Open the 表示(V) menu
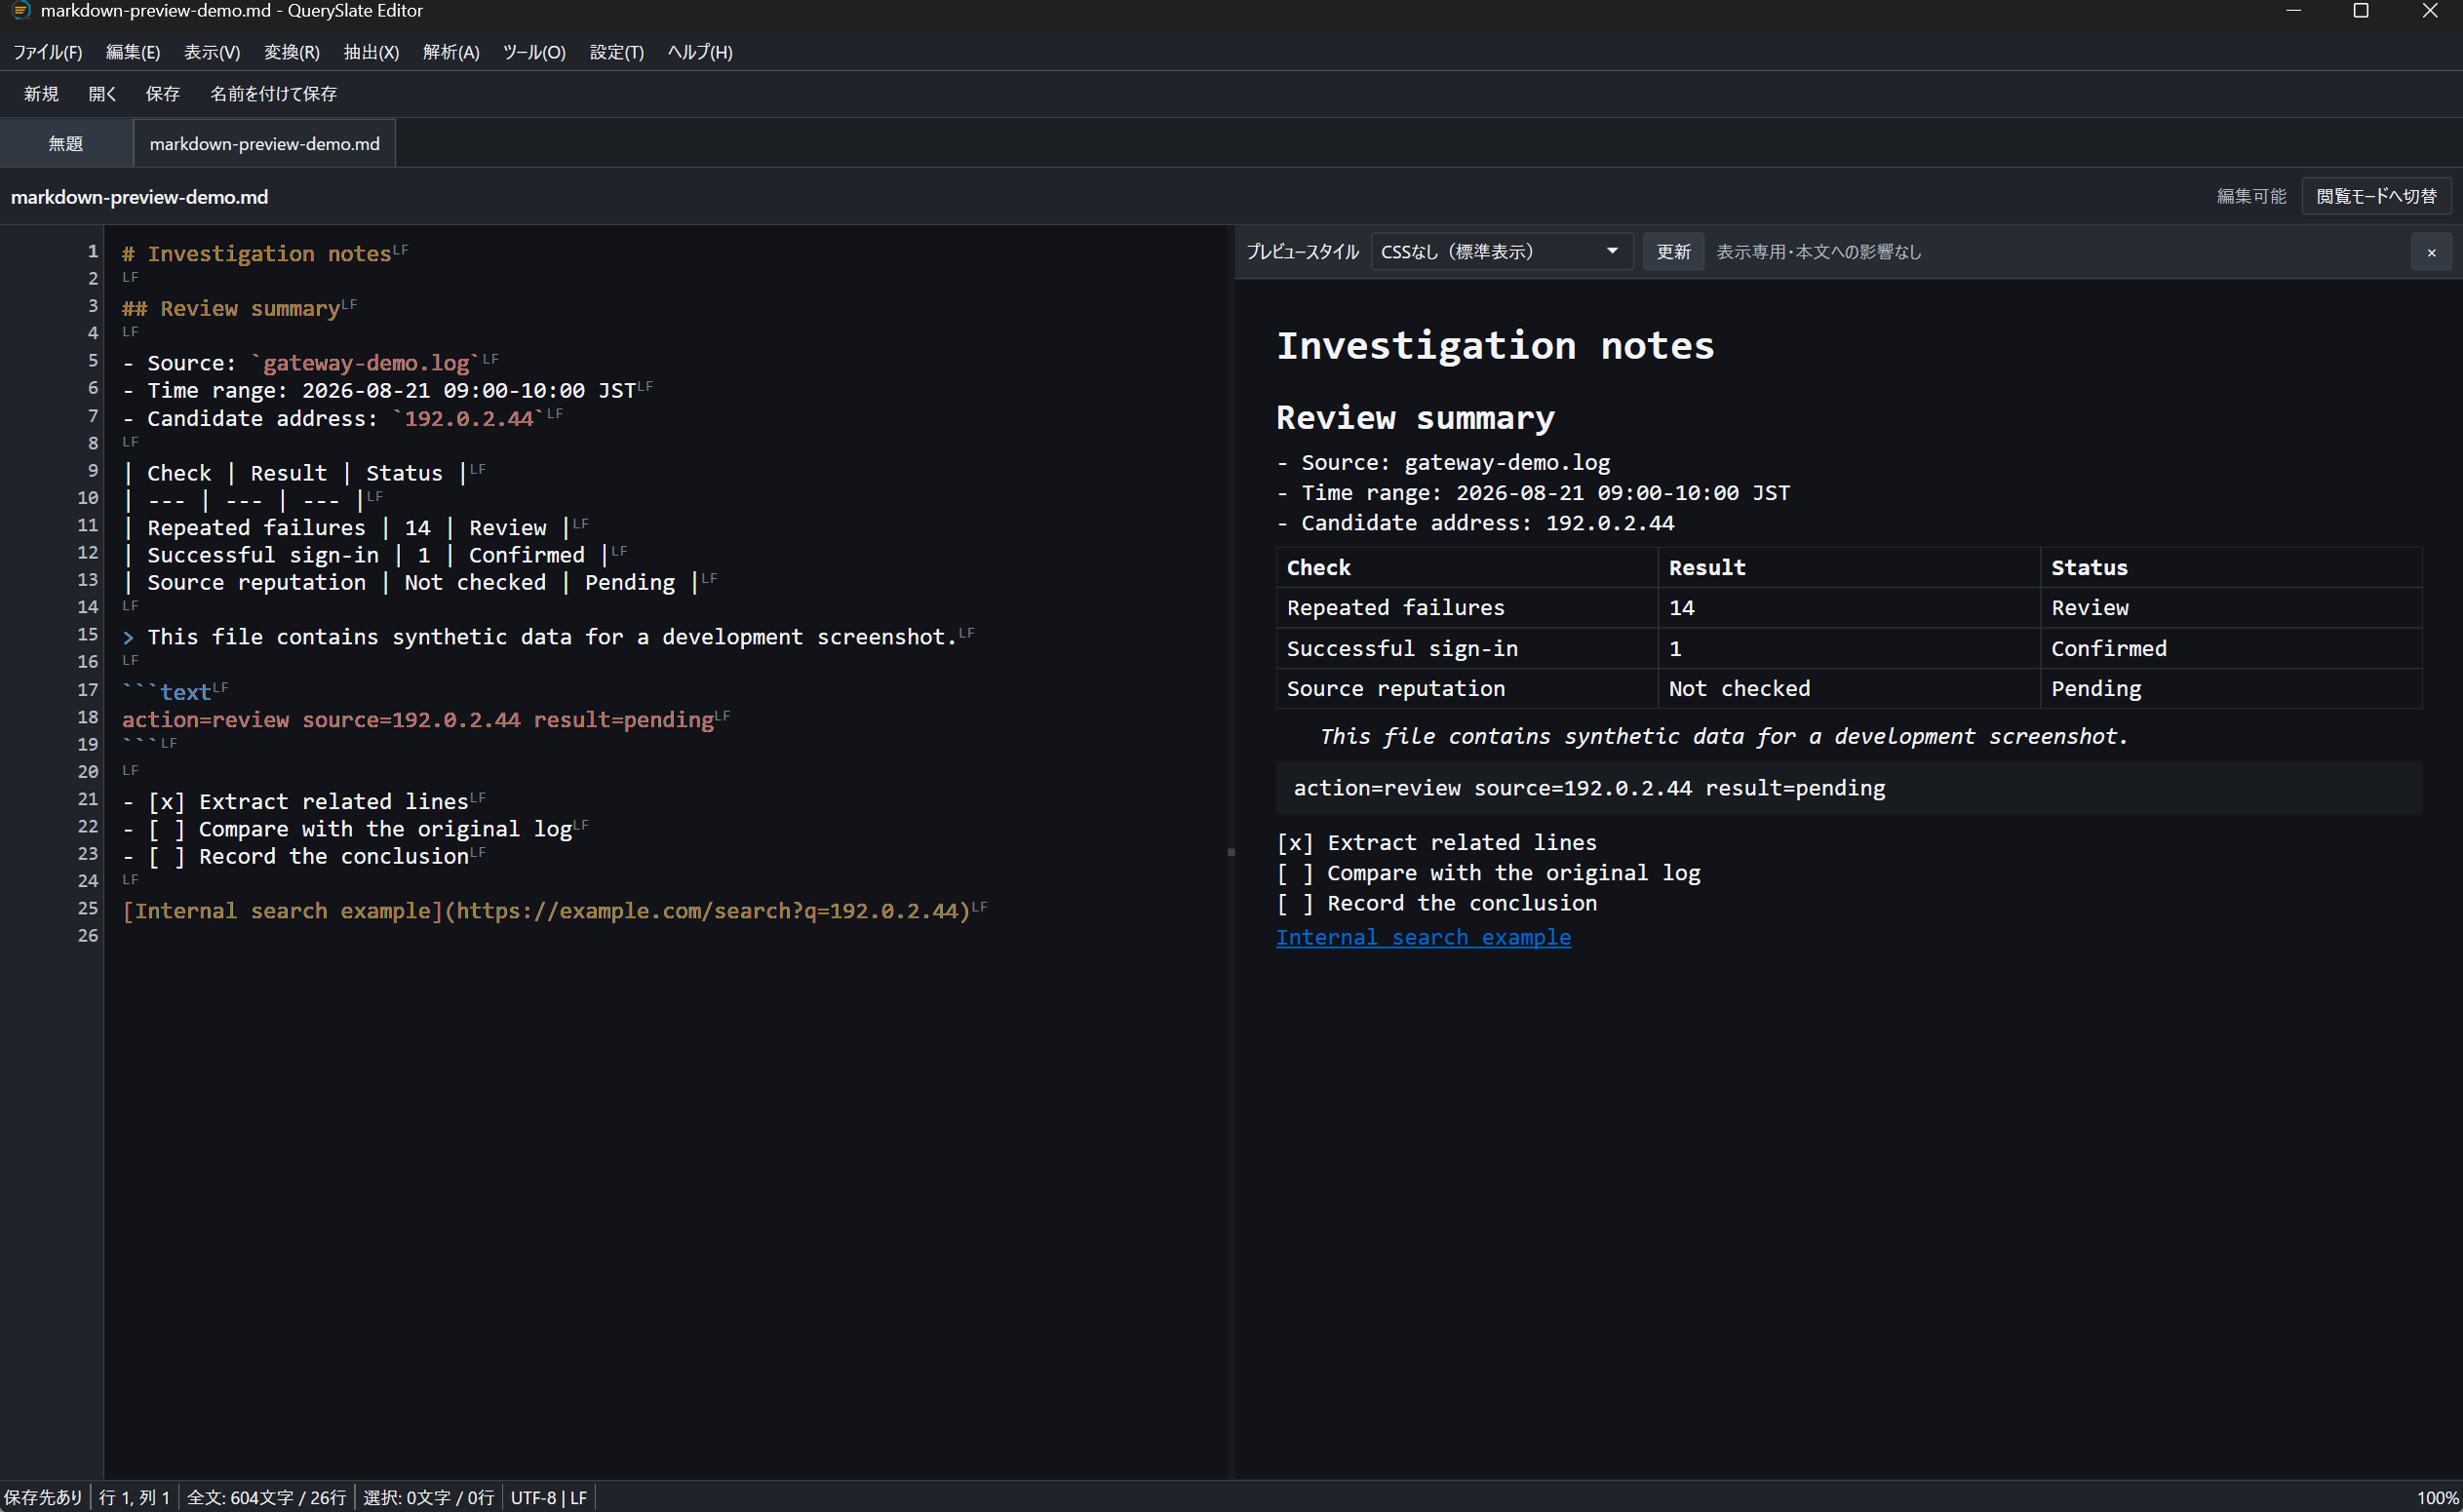 [x=212, y=52]
